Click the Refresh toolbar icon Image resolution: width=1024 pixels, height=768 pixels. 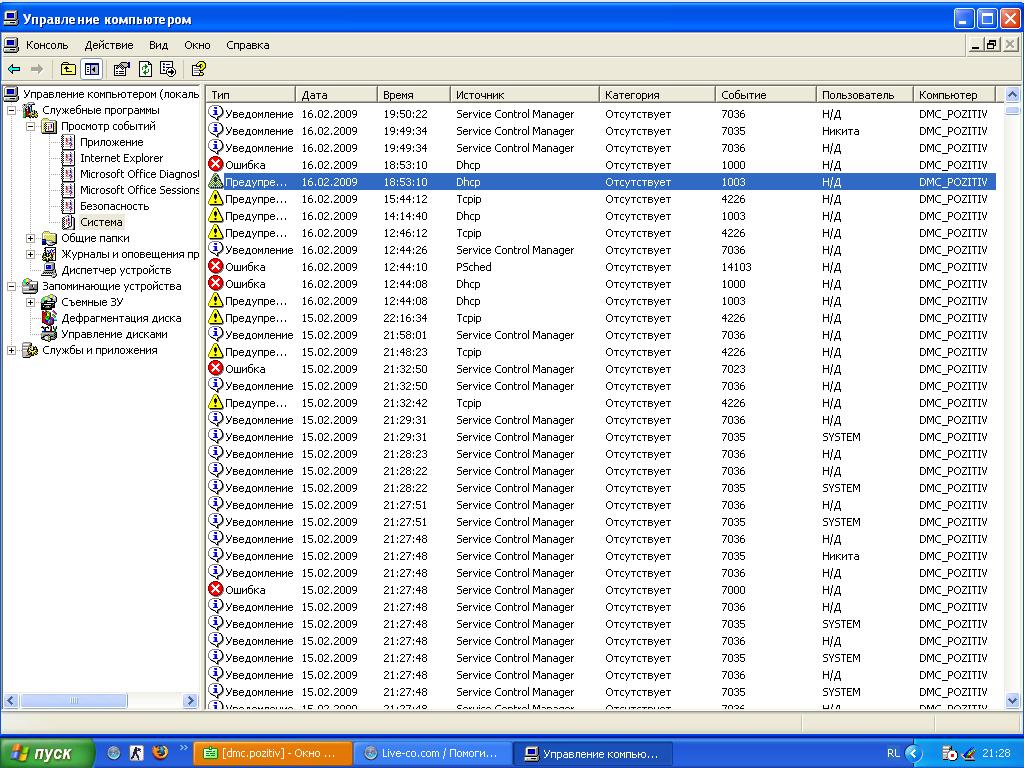[x=145, y=69]
